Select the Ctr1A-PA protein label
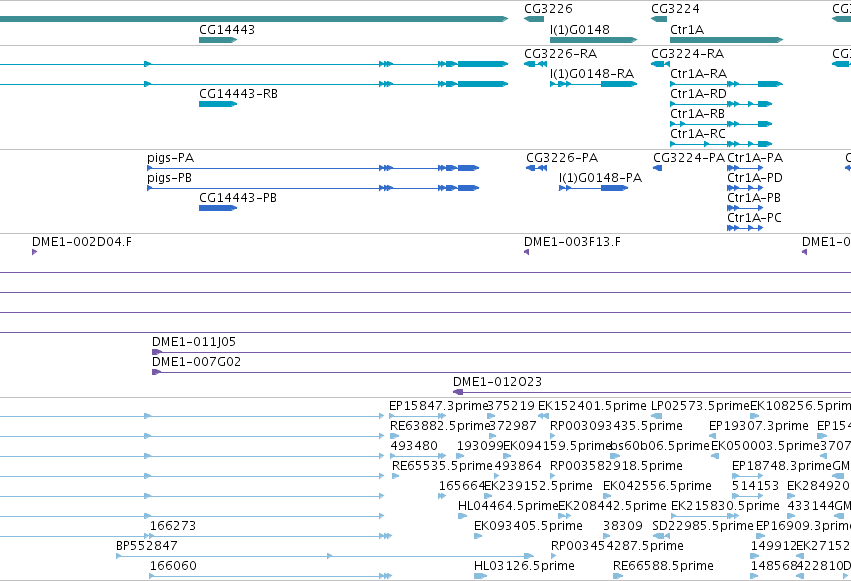This screenshot has height=581, width=851. pyautogui.click(x=755, y=158)
